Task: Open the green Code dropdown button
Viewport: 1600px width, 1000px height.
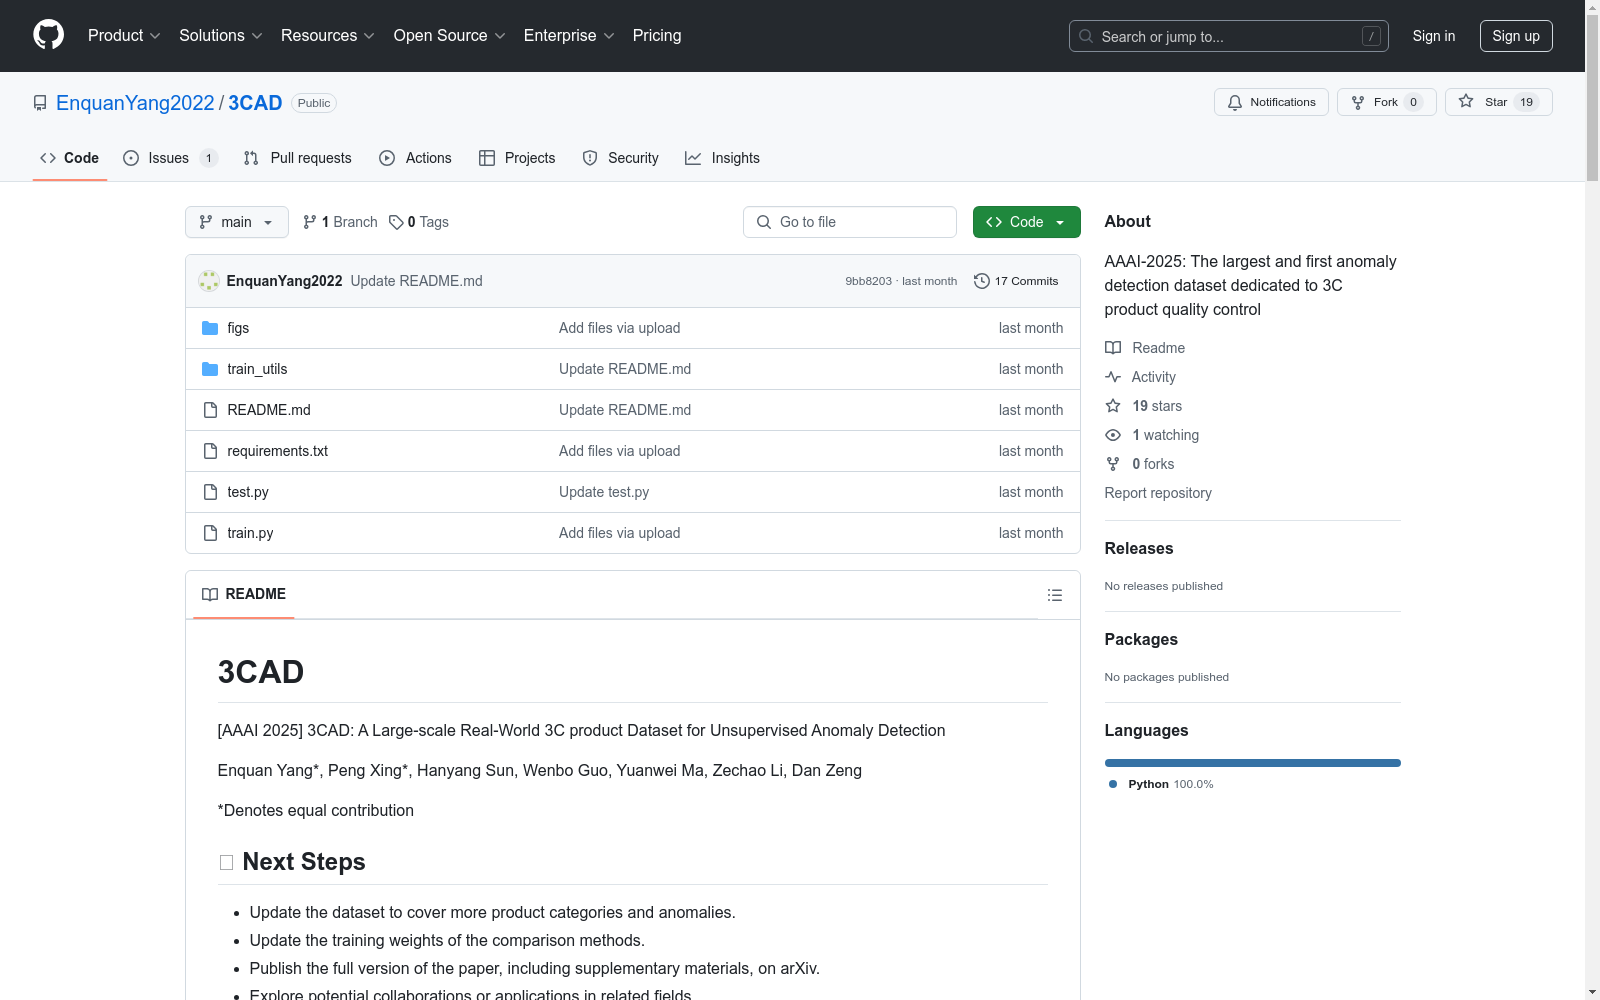Action: click(x=1026, y=222)
